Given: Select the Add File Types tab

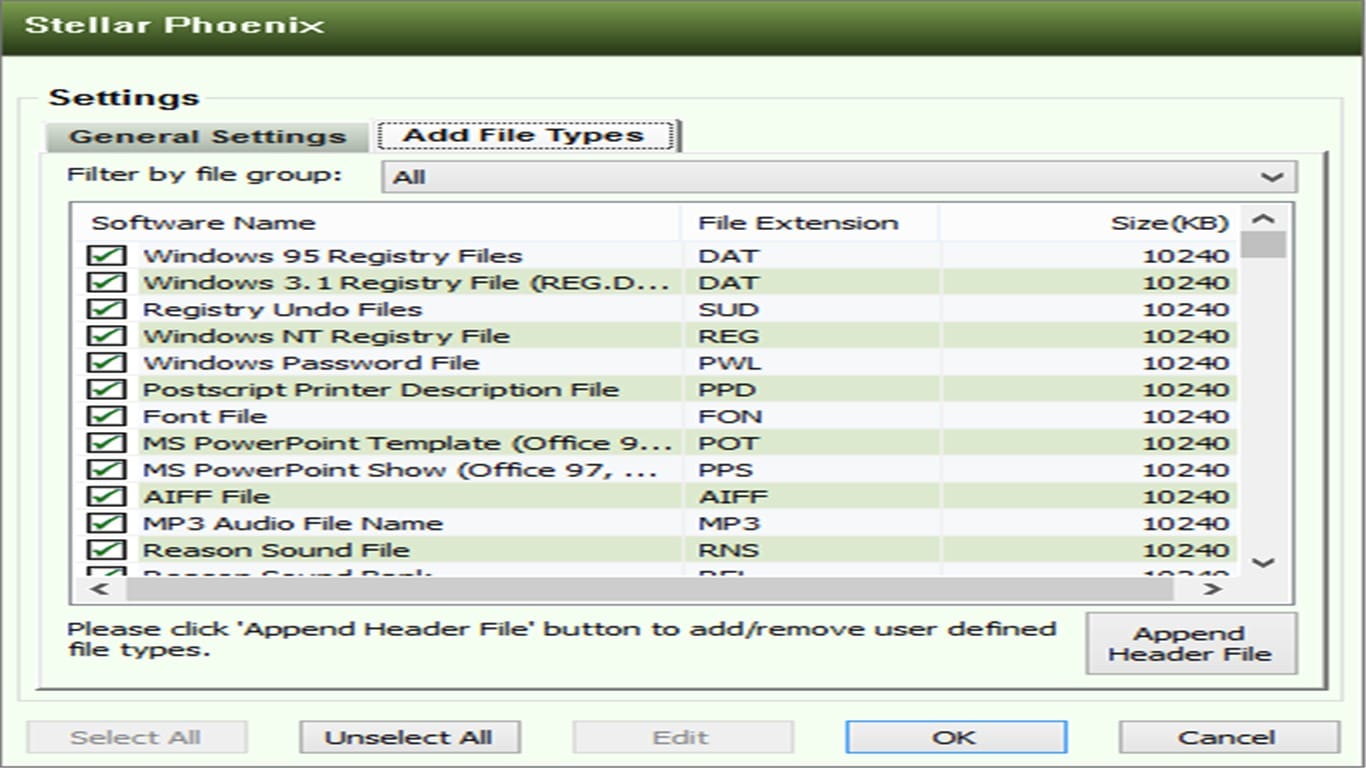Looking at the screenshot, I should pos(523,133).
